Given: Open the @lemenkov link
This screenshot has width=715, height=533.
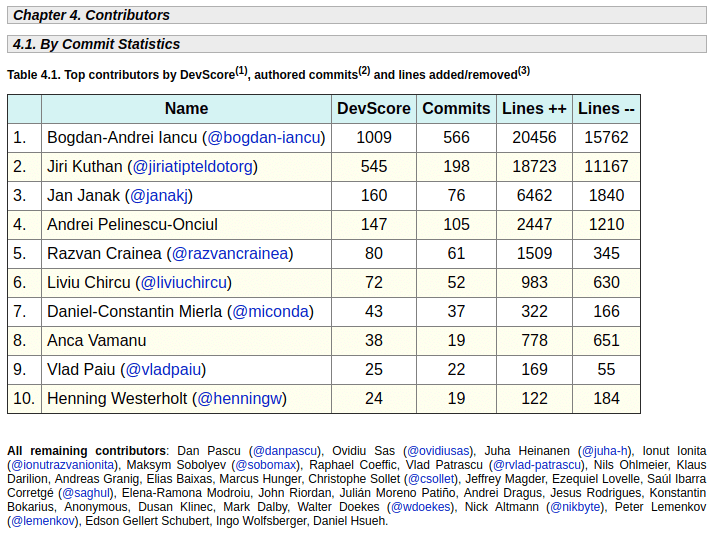Looking at the screenshot, I should pyautogui.click(x=43, y=521).
